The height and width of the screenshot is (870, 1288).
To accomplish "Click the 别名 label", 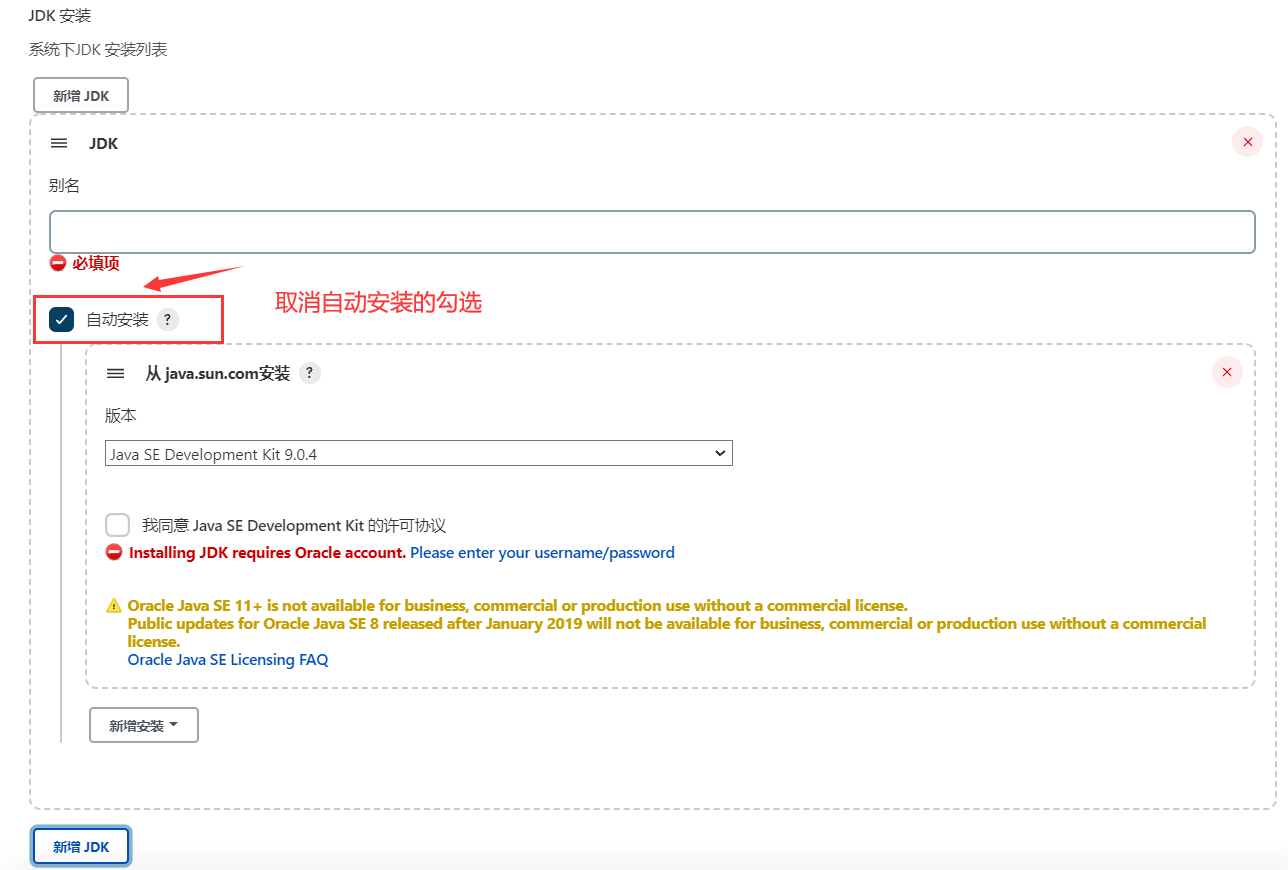I will pyautogui.click(x=64, y=186).
